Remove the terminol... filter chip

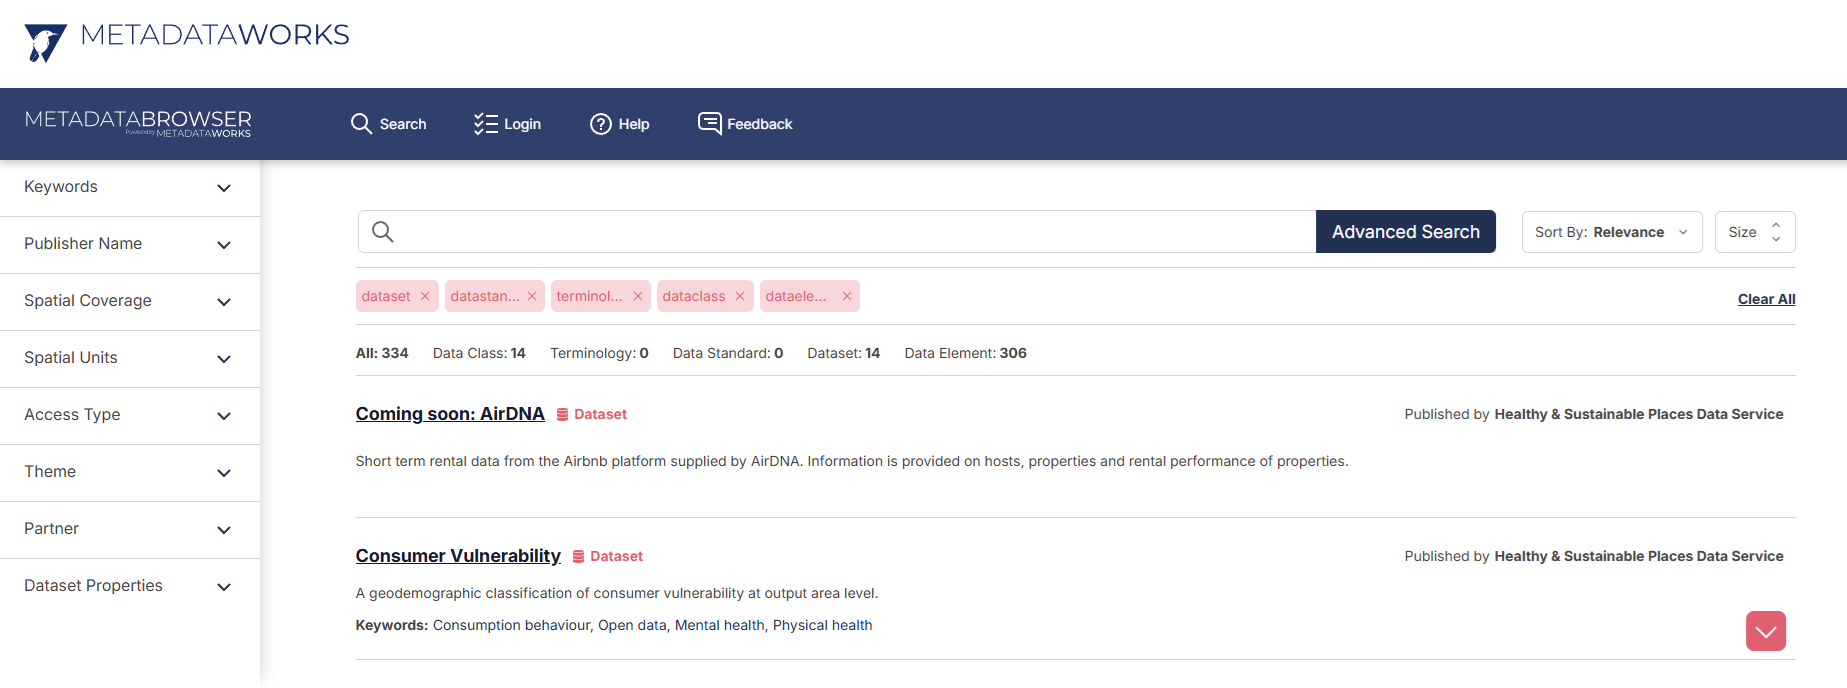(638, 296)
